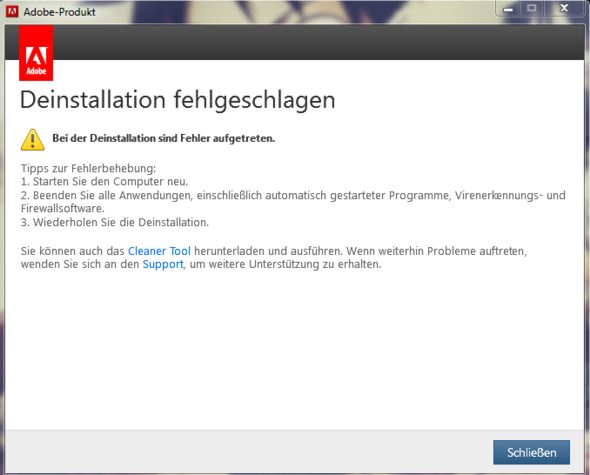This screenshot has width=590, height=475.
Task: Click tip two about Firewallsoftware
Action: (293, 202)
